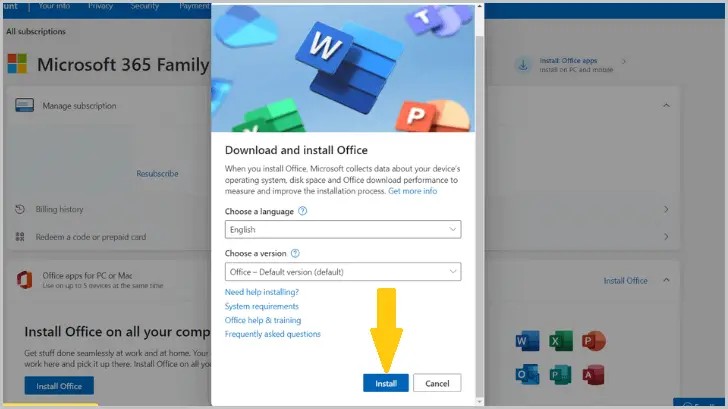Click the blue Install Office button

coord(59,386)
